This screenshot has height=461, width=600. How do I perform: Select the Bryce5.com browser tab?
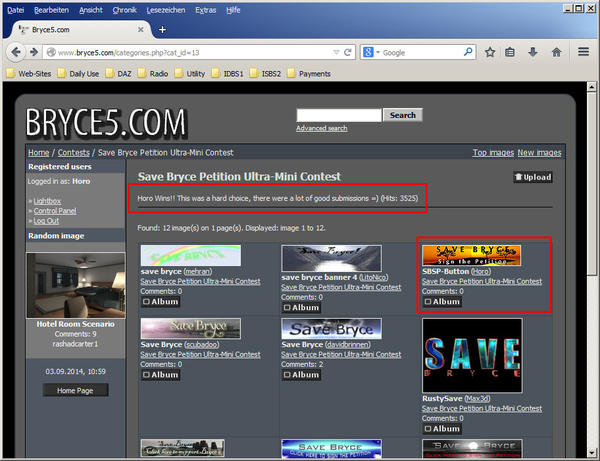click(78, 29)
